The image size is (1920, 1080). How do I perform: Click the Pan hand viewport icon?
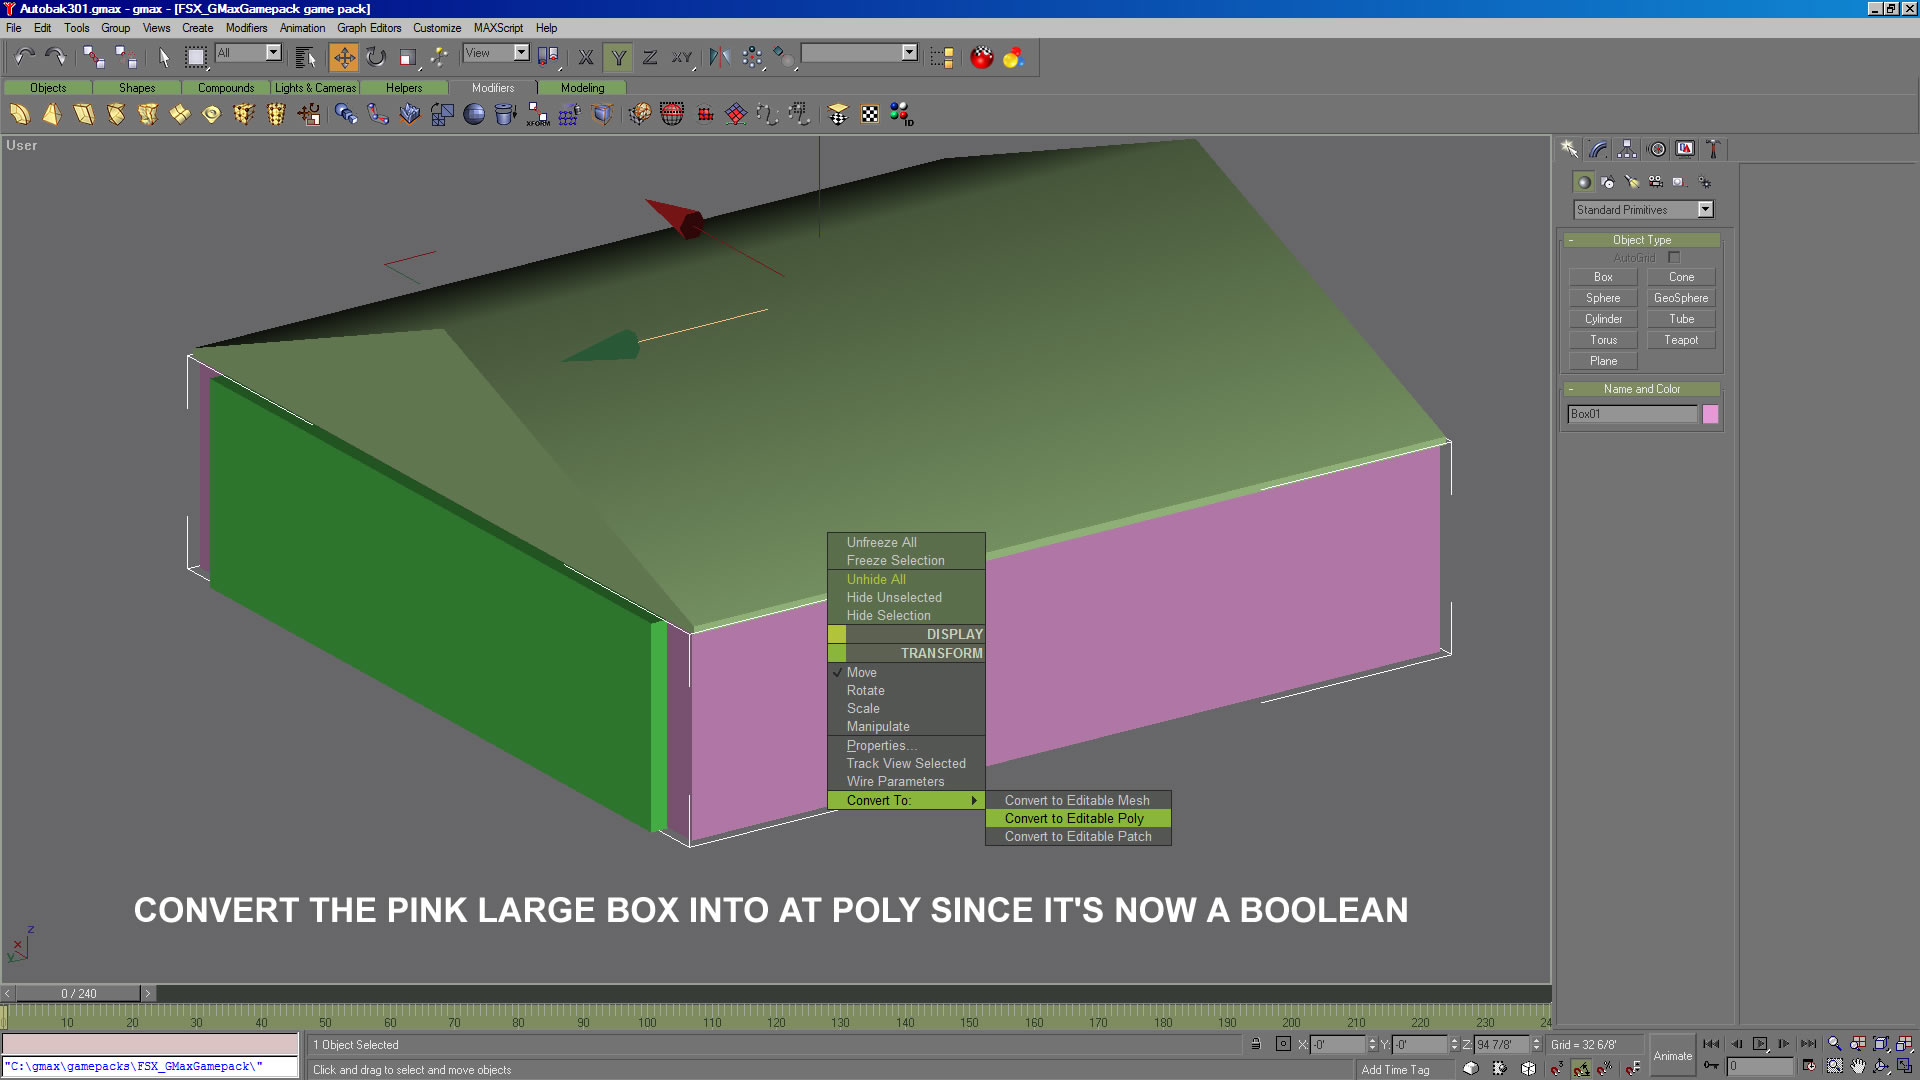tap(1858, 1067)
